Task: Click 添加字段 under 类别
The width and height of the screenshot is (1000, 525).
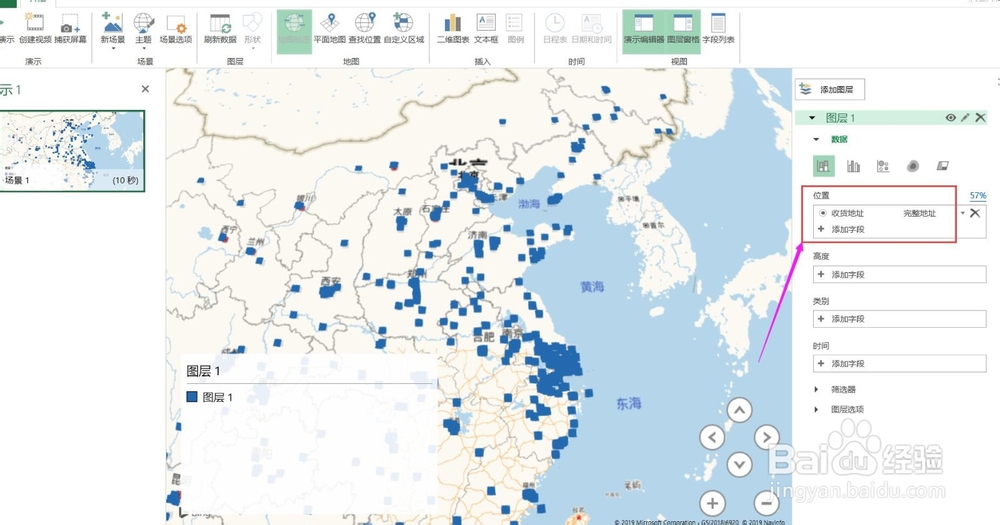Action: 899,319
